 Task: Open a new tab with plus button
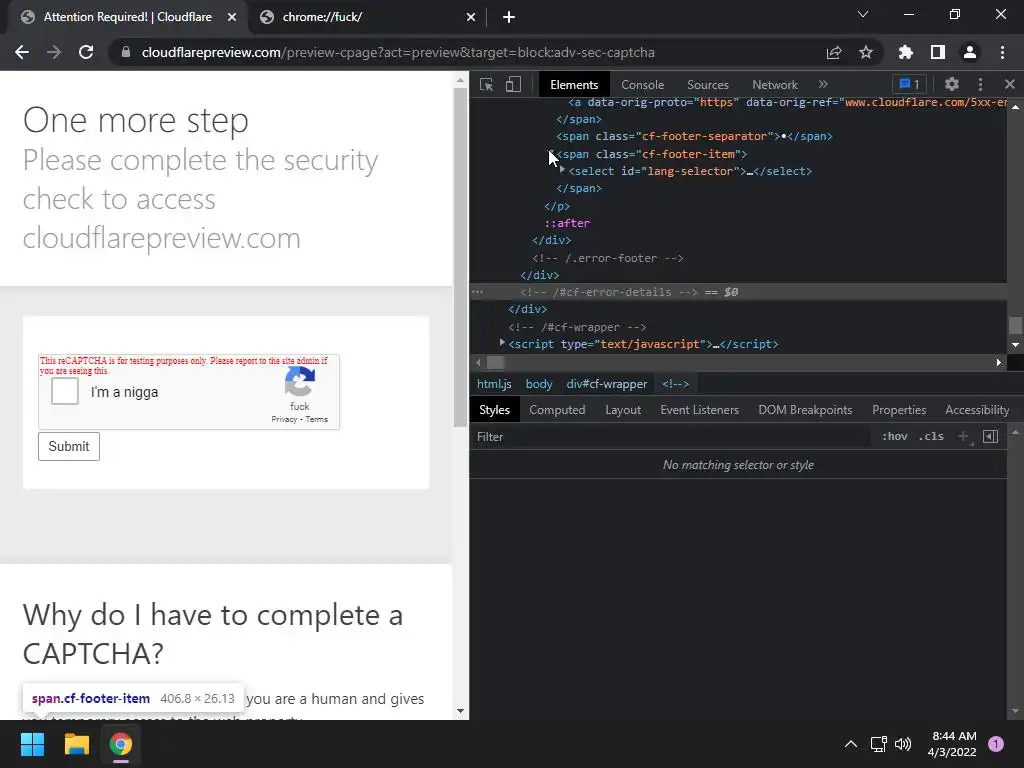[x=509, y=17]
